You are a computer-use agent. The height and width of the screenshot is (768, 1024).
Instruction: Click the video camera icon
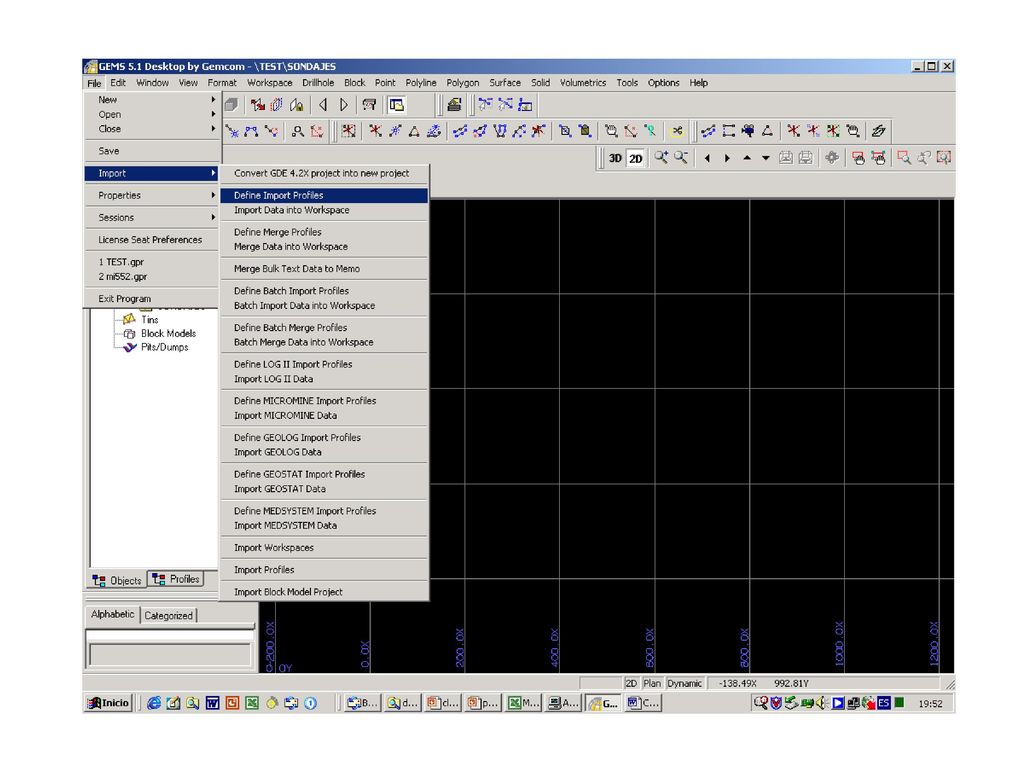(x=748, y=131)
